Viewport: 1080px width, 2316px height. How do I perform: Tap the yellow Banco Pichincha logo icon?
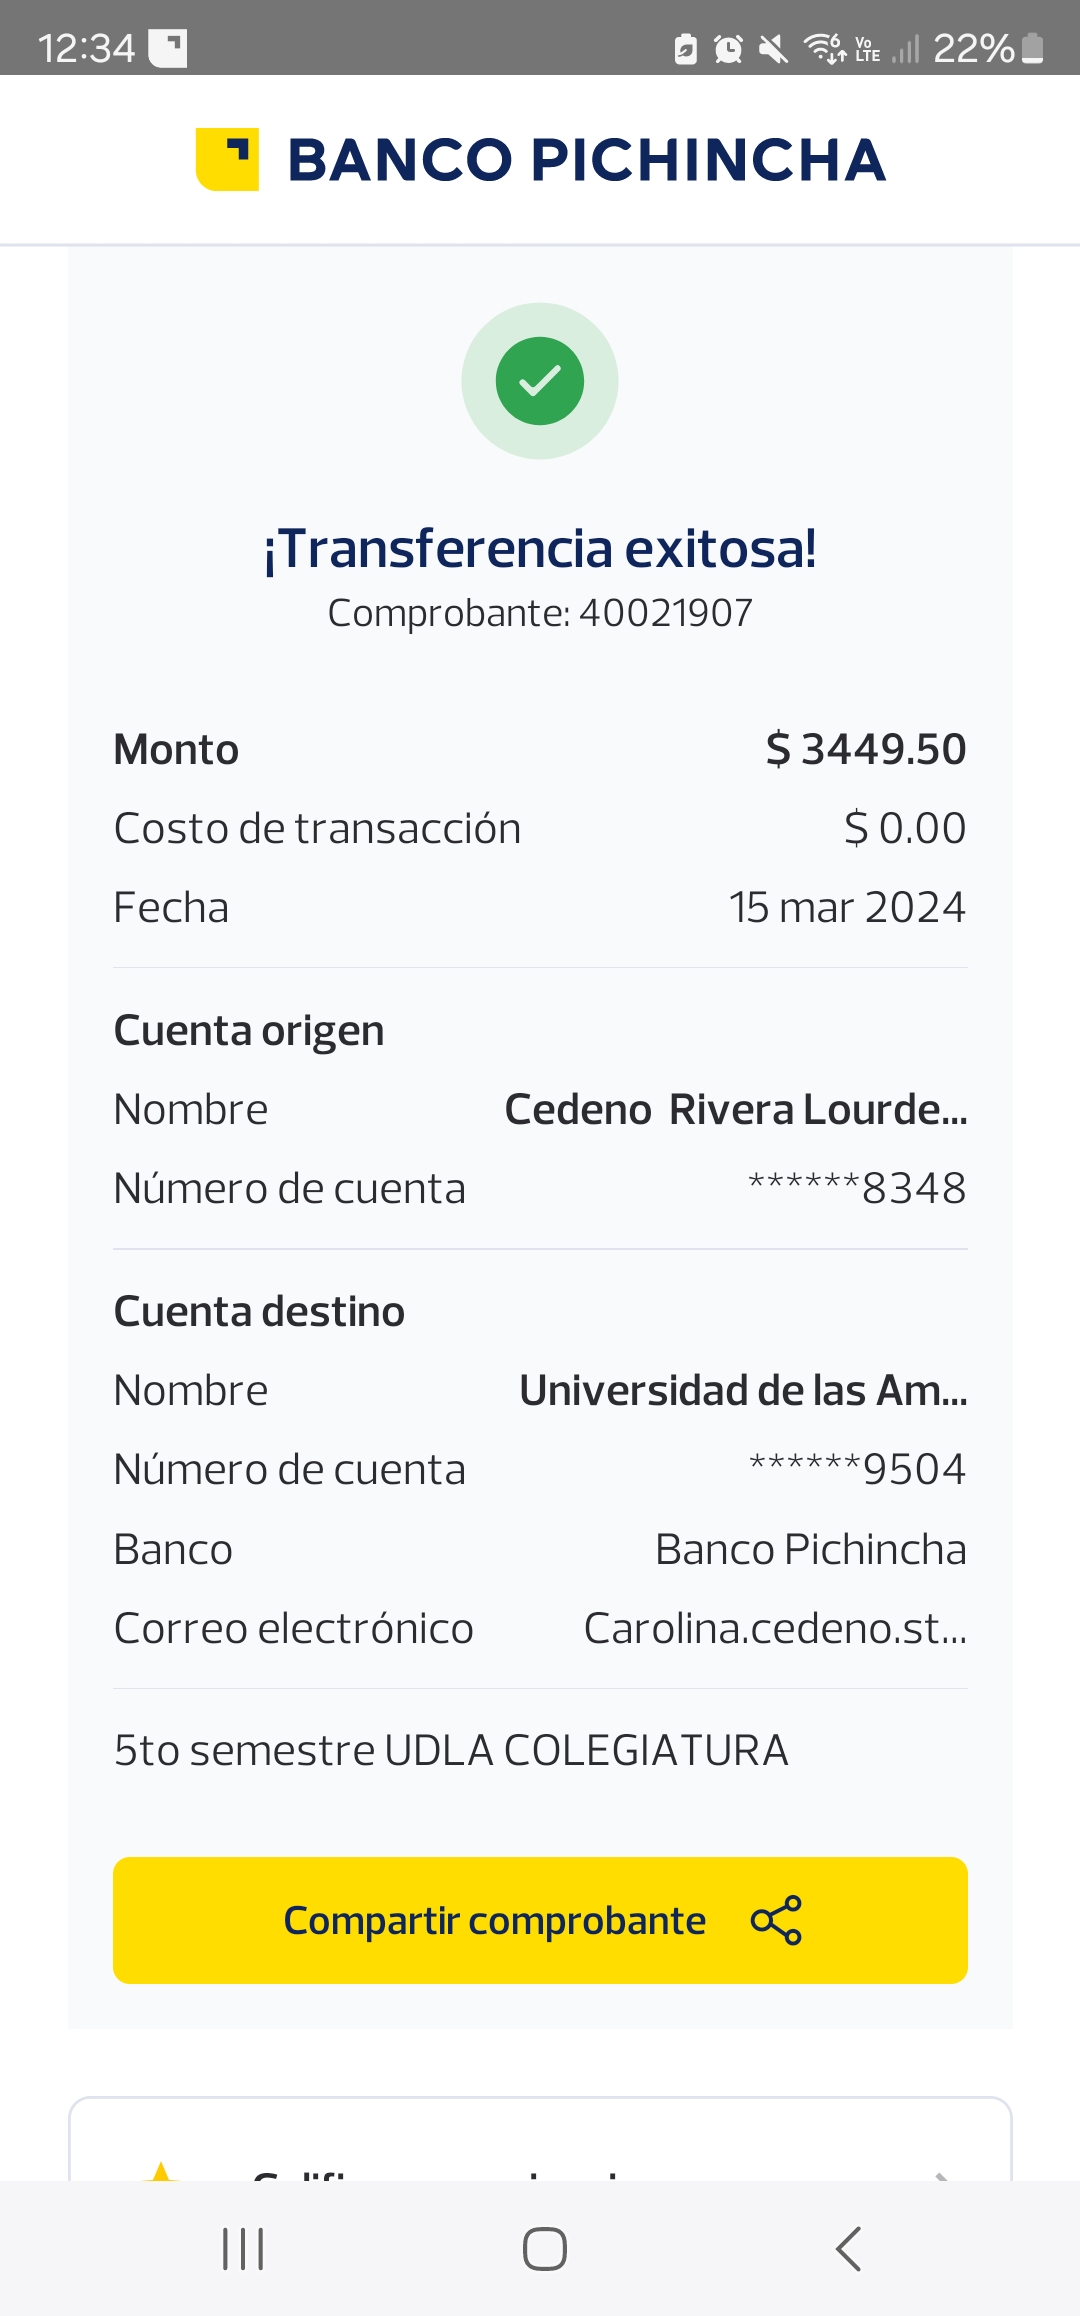tap(227, 159)
